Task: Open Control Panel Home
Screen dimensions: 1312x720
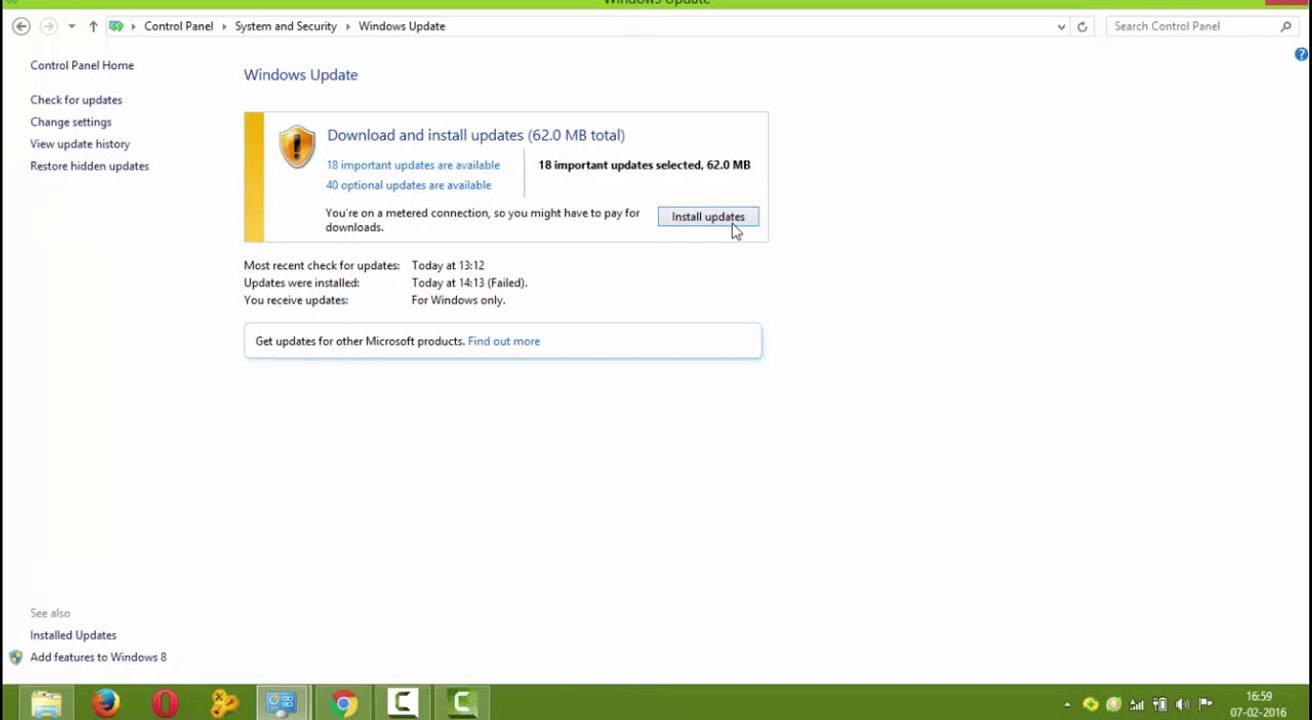Action: (x=82, y=65)
